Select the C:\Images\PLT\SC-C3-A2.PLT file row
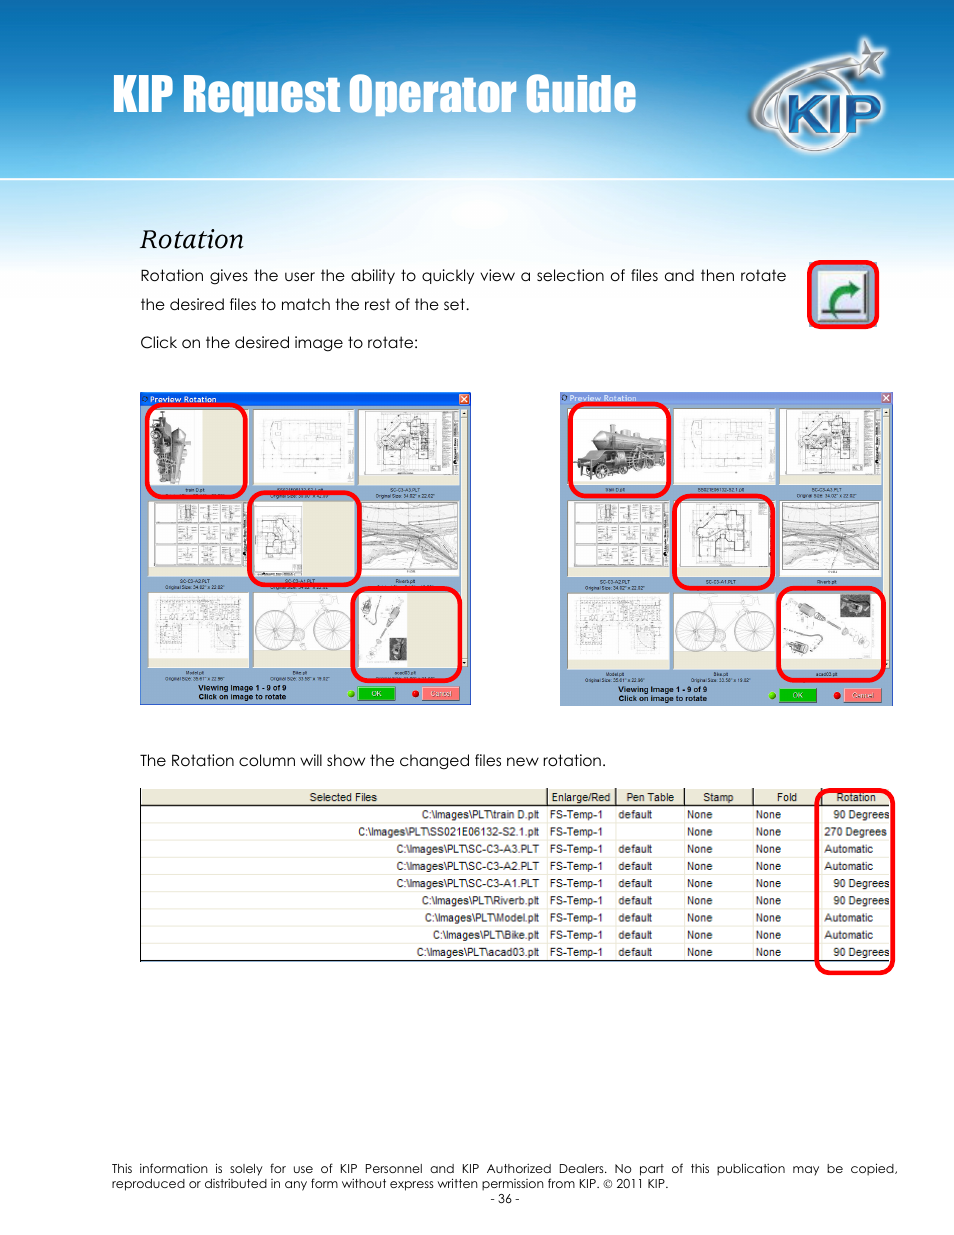954x1235 pixels. point(515,866)
